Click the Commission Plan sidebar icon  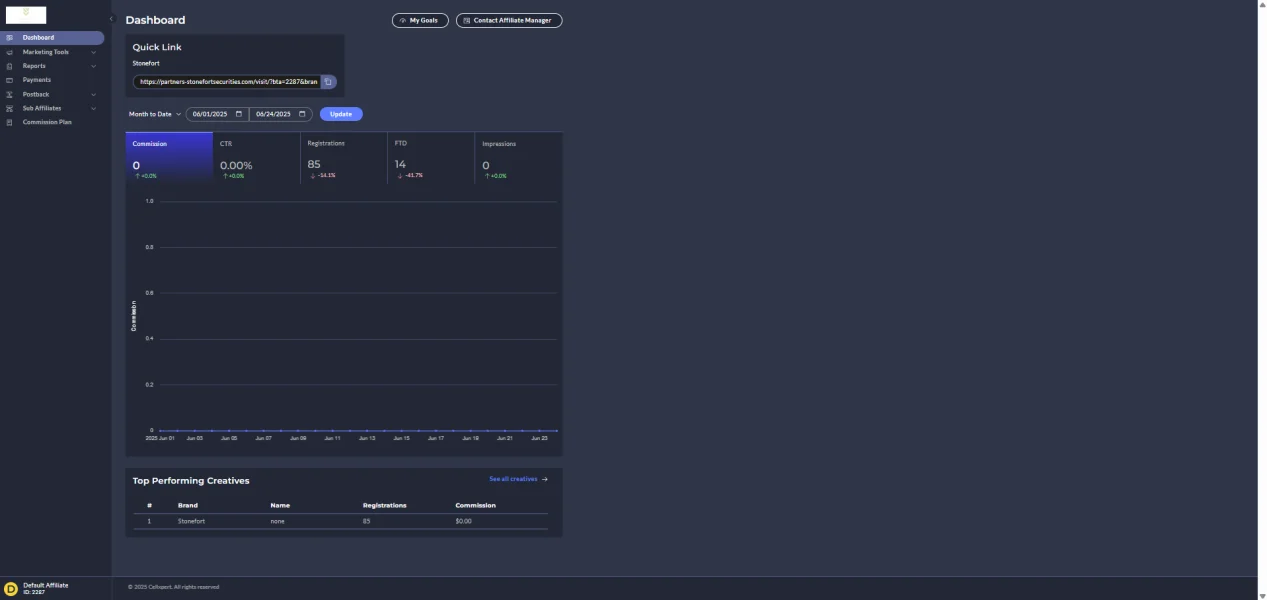[x=10, y=122]
